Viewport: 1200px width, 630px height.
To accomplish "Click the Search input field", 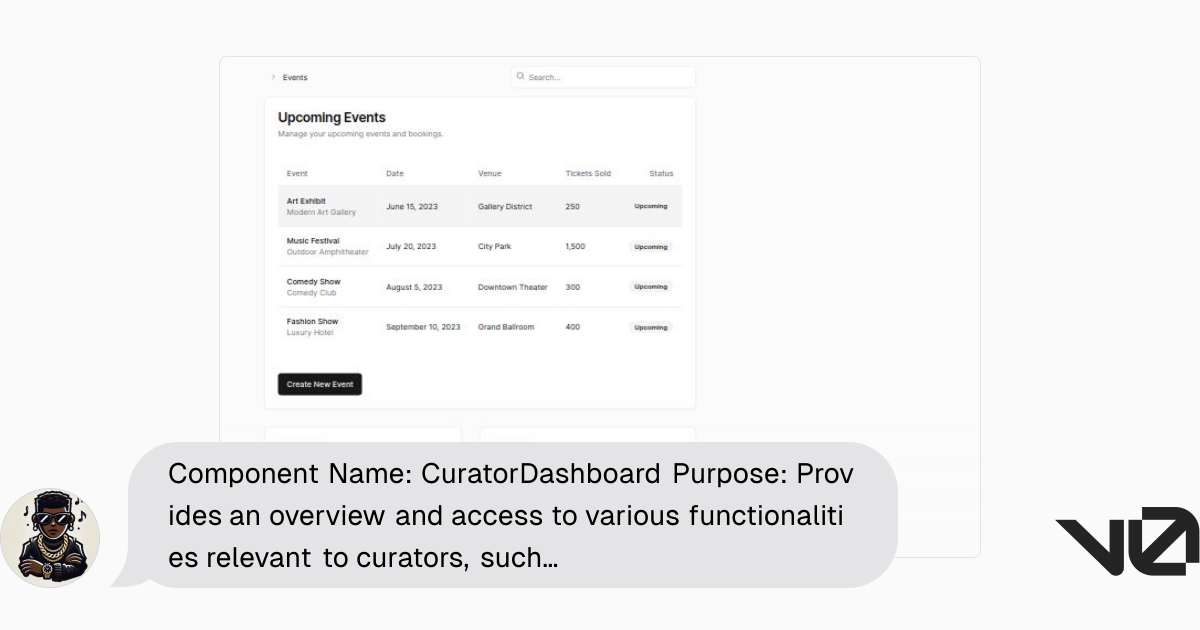I will [x=603, y=77].
